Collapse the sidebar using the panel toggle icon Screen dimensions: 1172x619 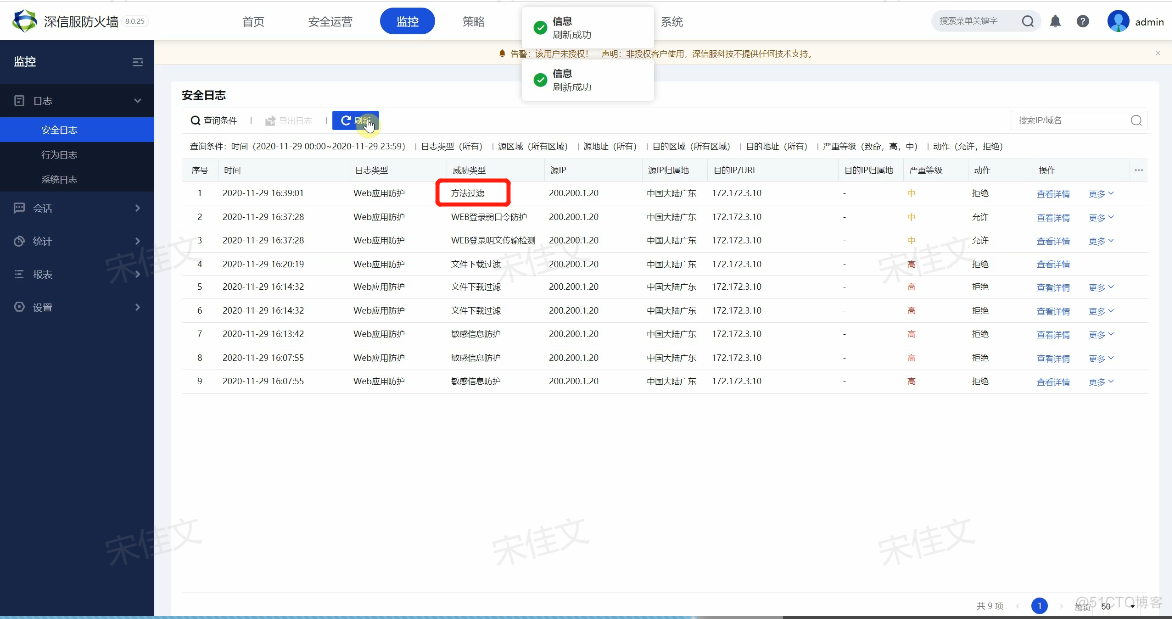point(137,61)
